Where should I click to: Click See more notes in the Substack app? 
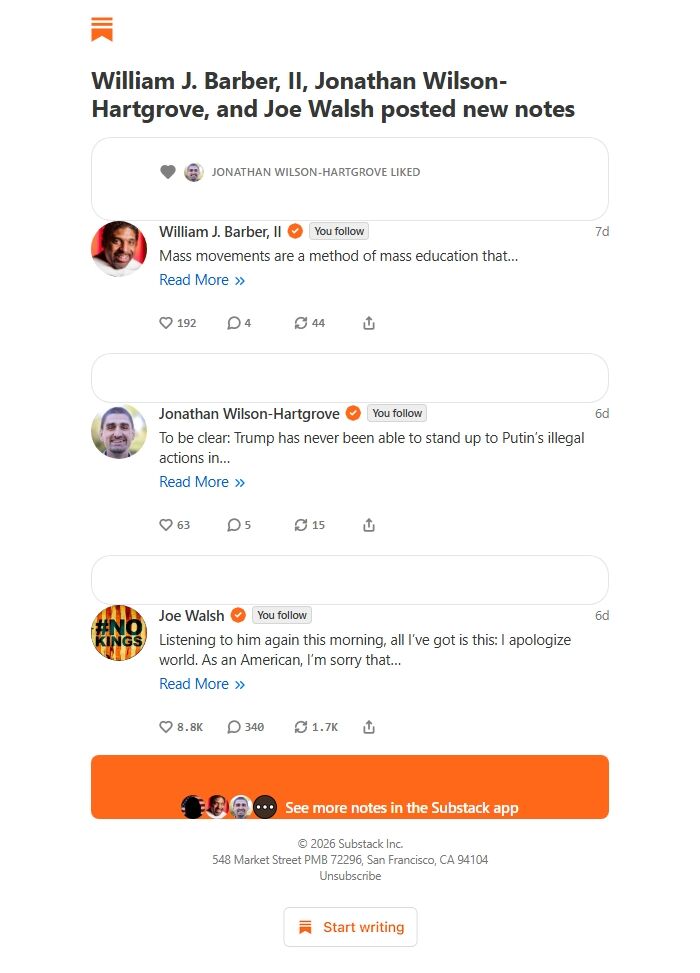click(401, 807)
